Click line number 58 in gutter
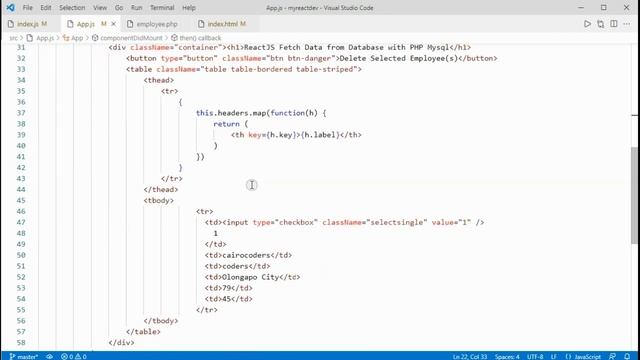Image resolution: width=640 pixels, height=360 pixels. [x=21, y=342]
